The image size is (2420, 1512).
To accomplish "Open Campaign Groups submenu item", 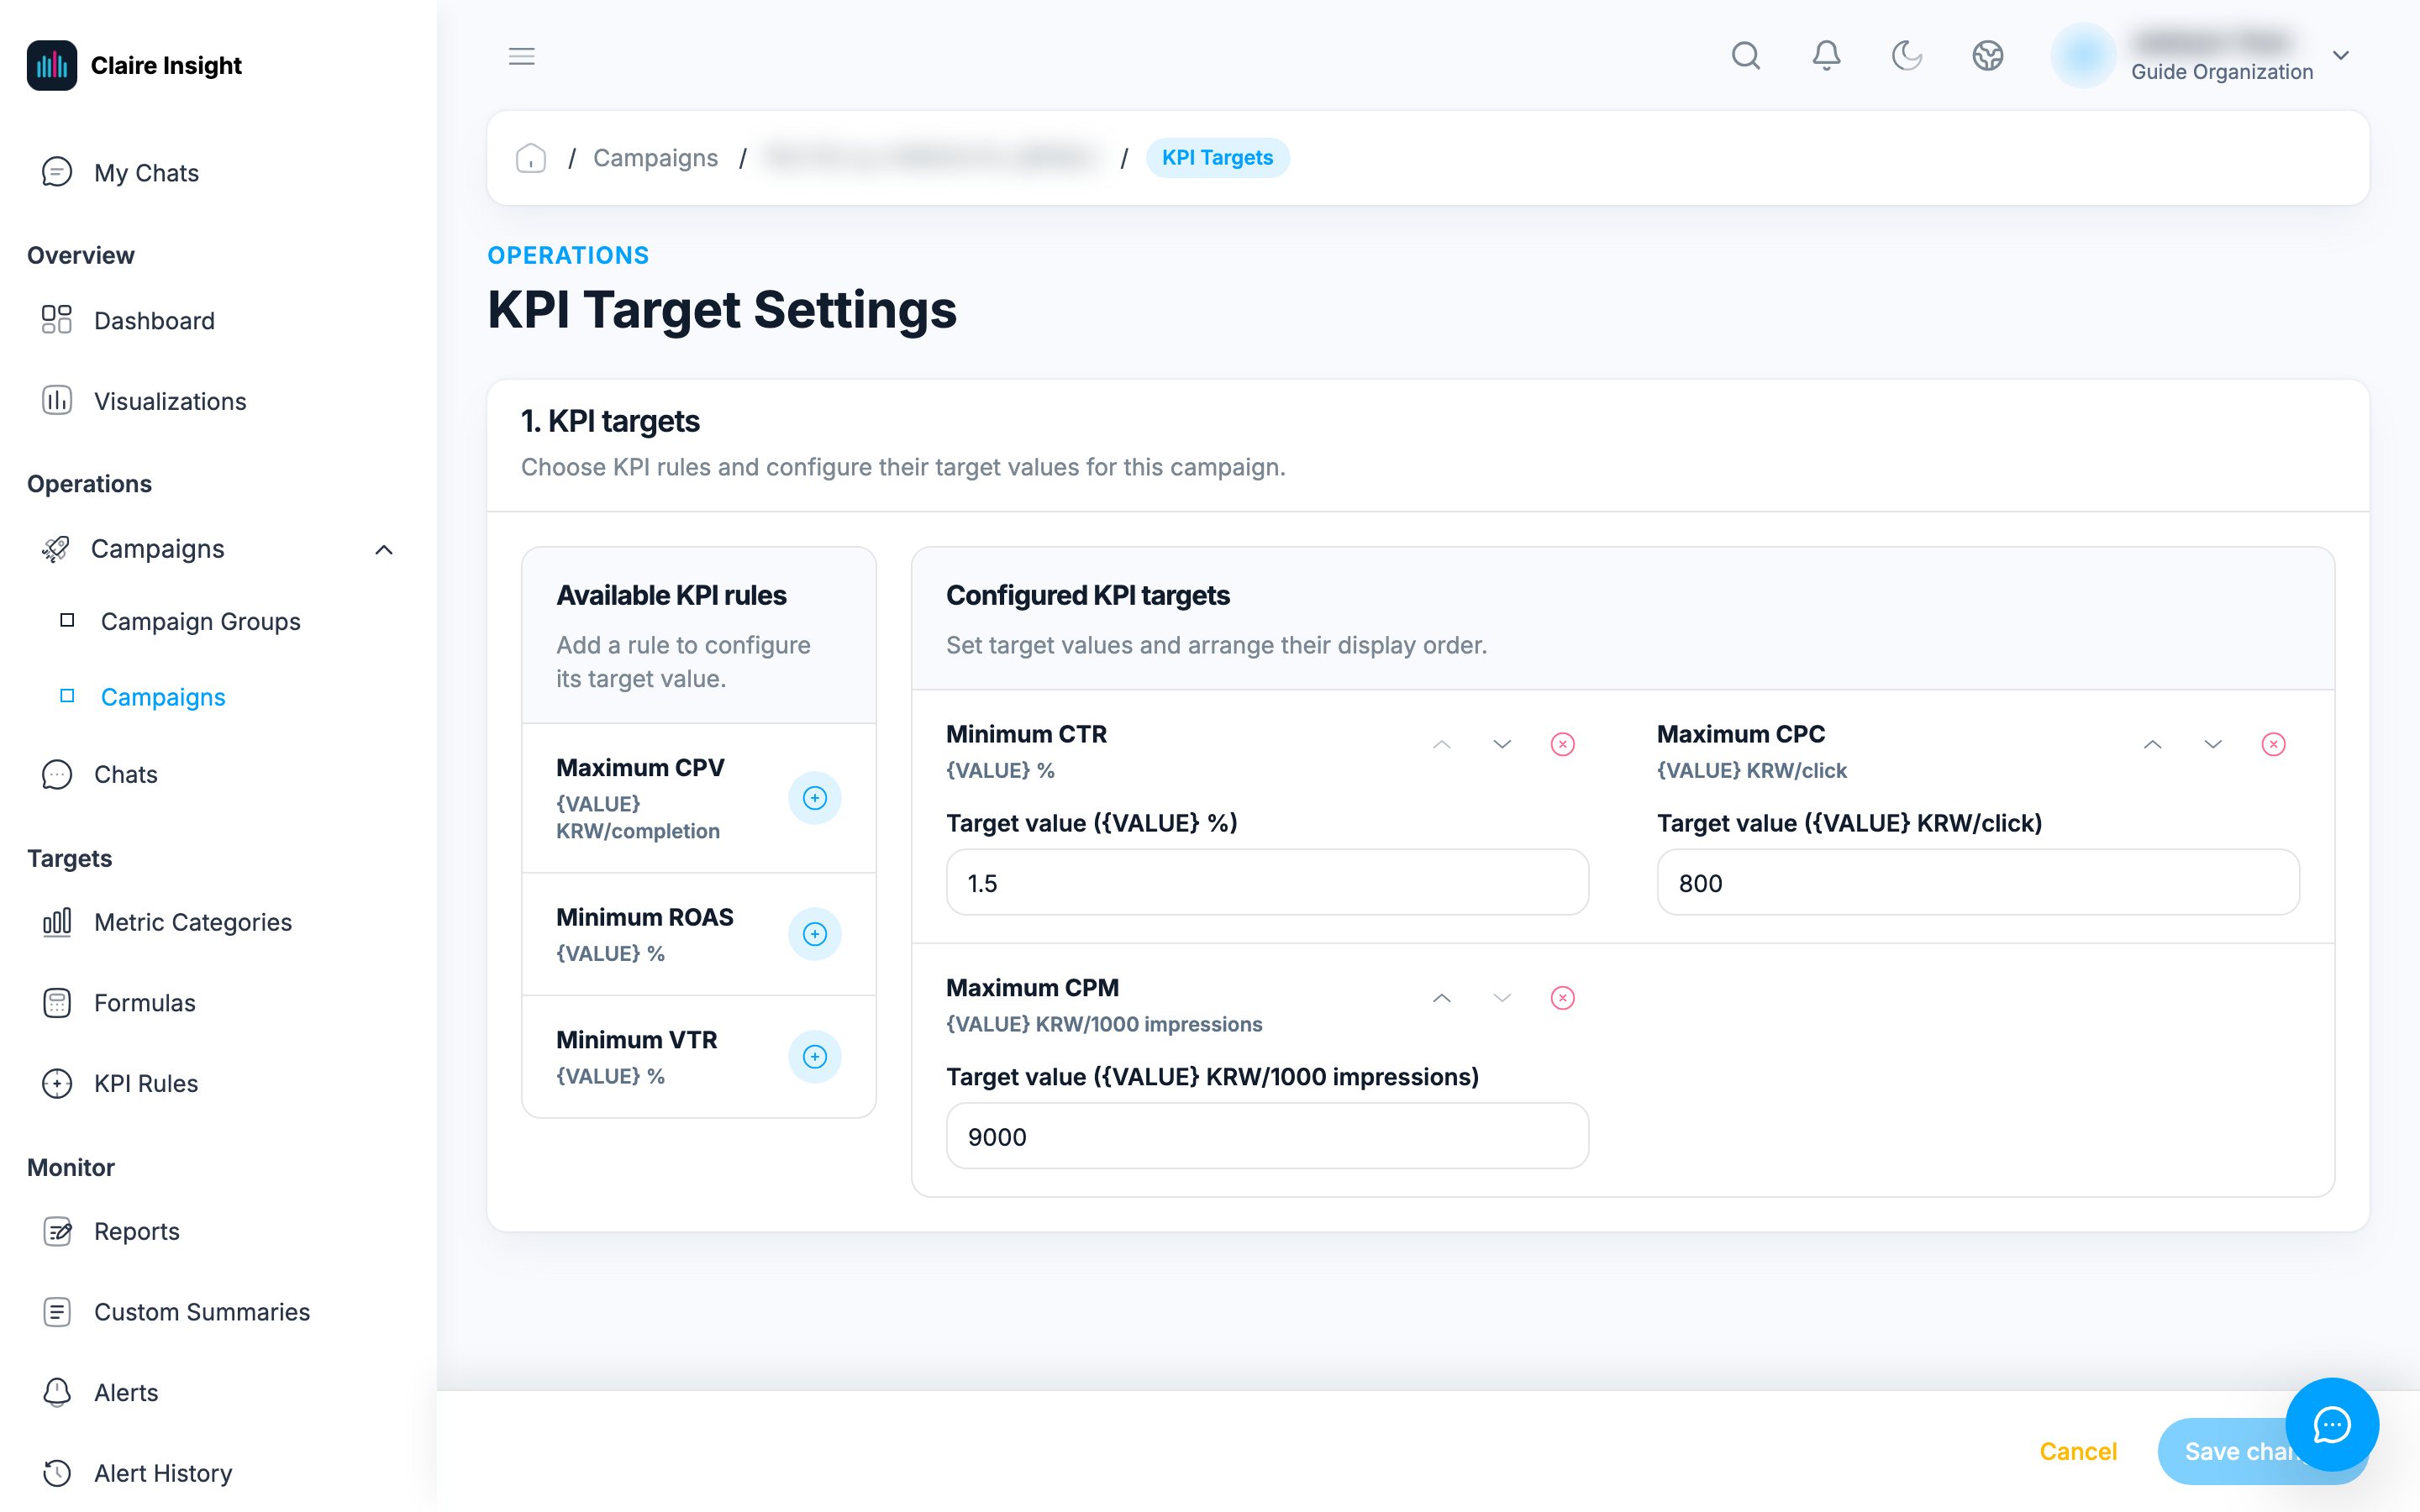I will coord(200,622).
